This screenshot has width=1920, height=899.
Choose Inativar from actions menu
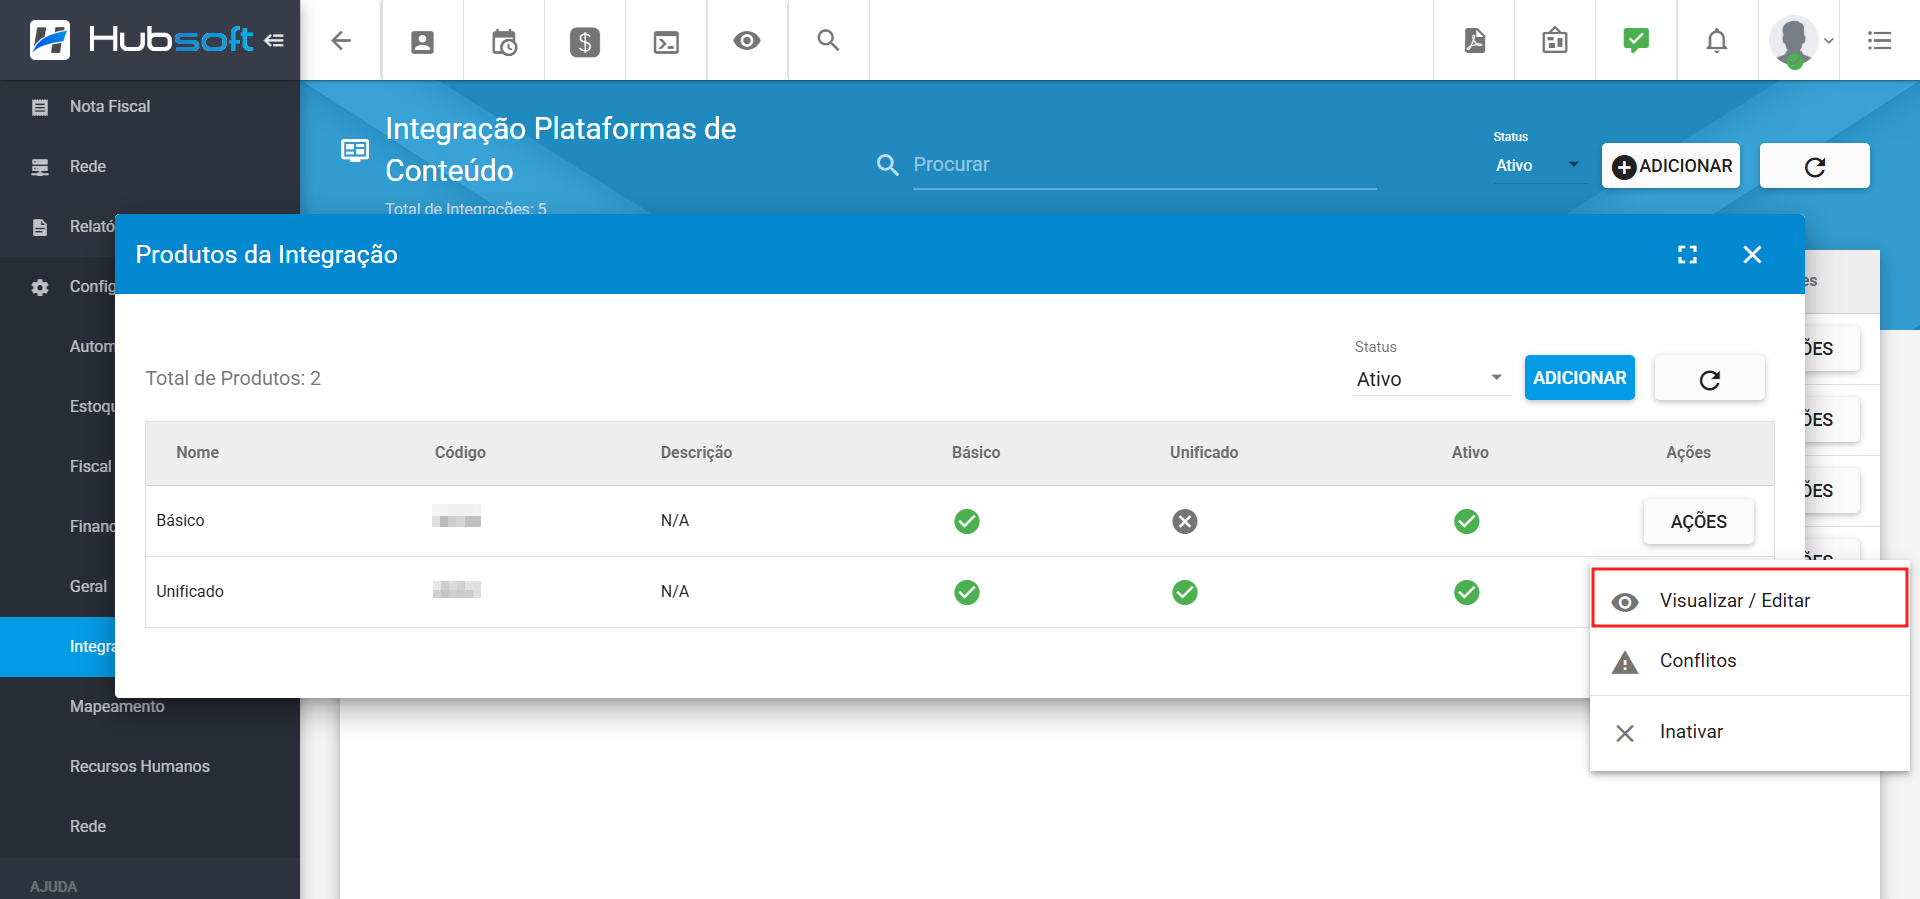tap(1750, 732)
